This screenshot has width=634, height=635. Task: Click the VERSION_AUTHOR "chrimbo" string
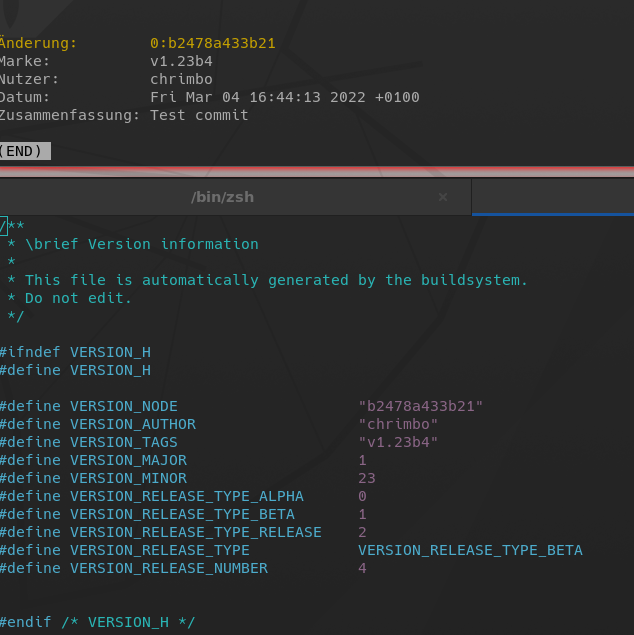point(398,424)
